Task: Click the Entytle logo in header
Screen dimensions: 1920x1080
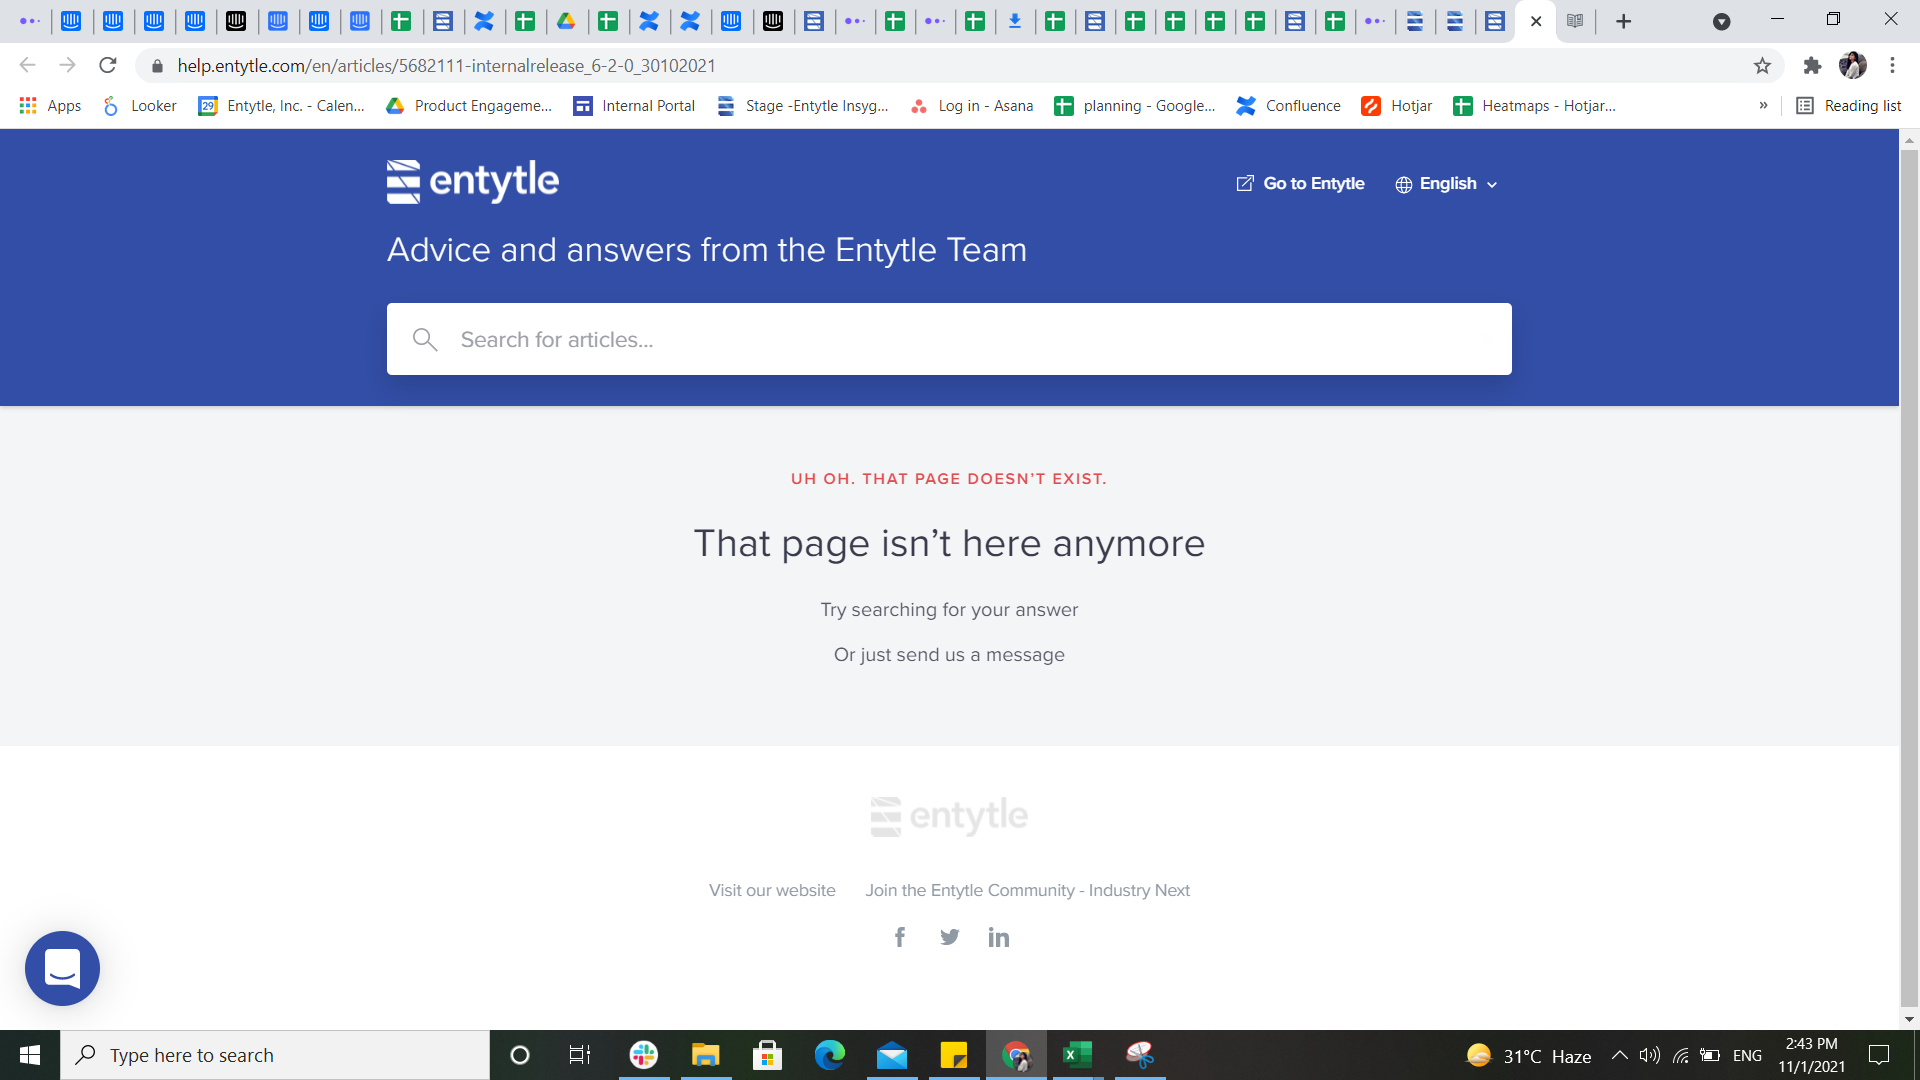Action: (472, 182)
